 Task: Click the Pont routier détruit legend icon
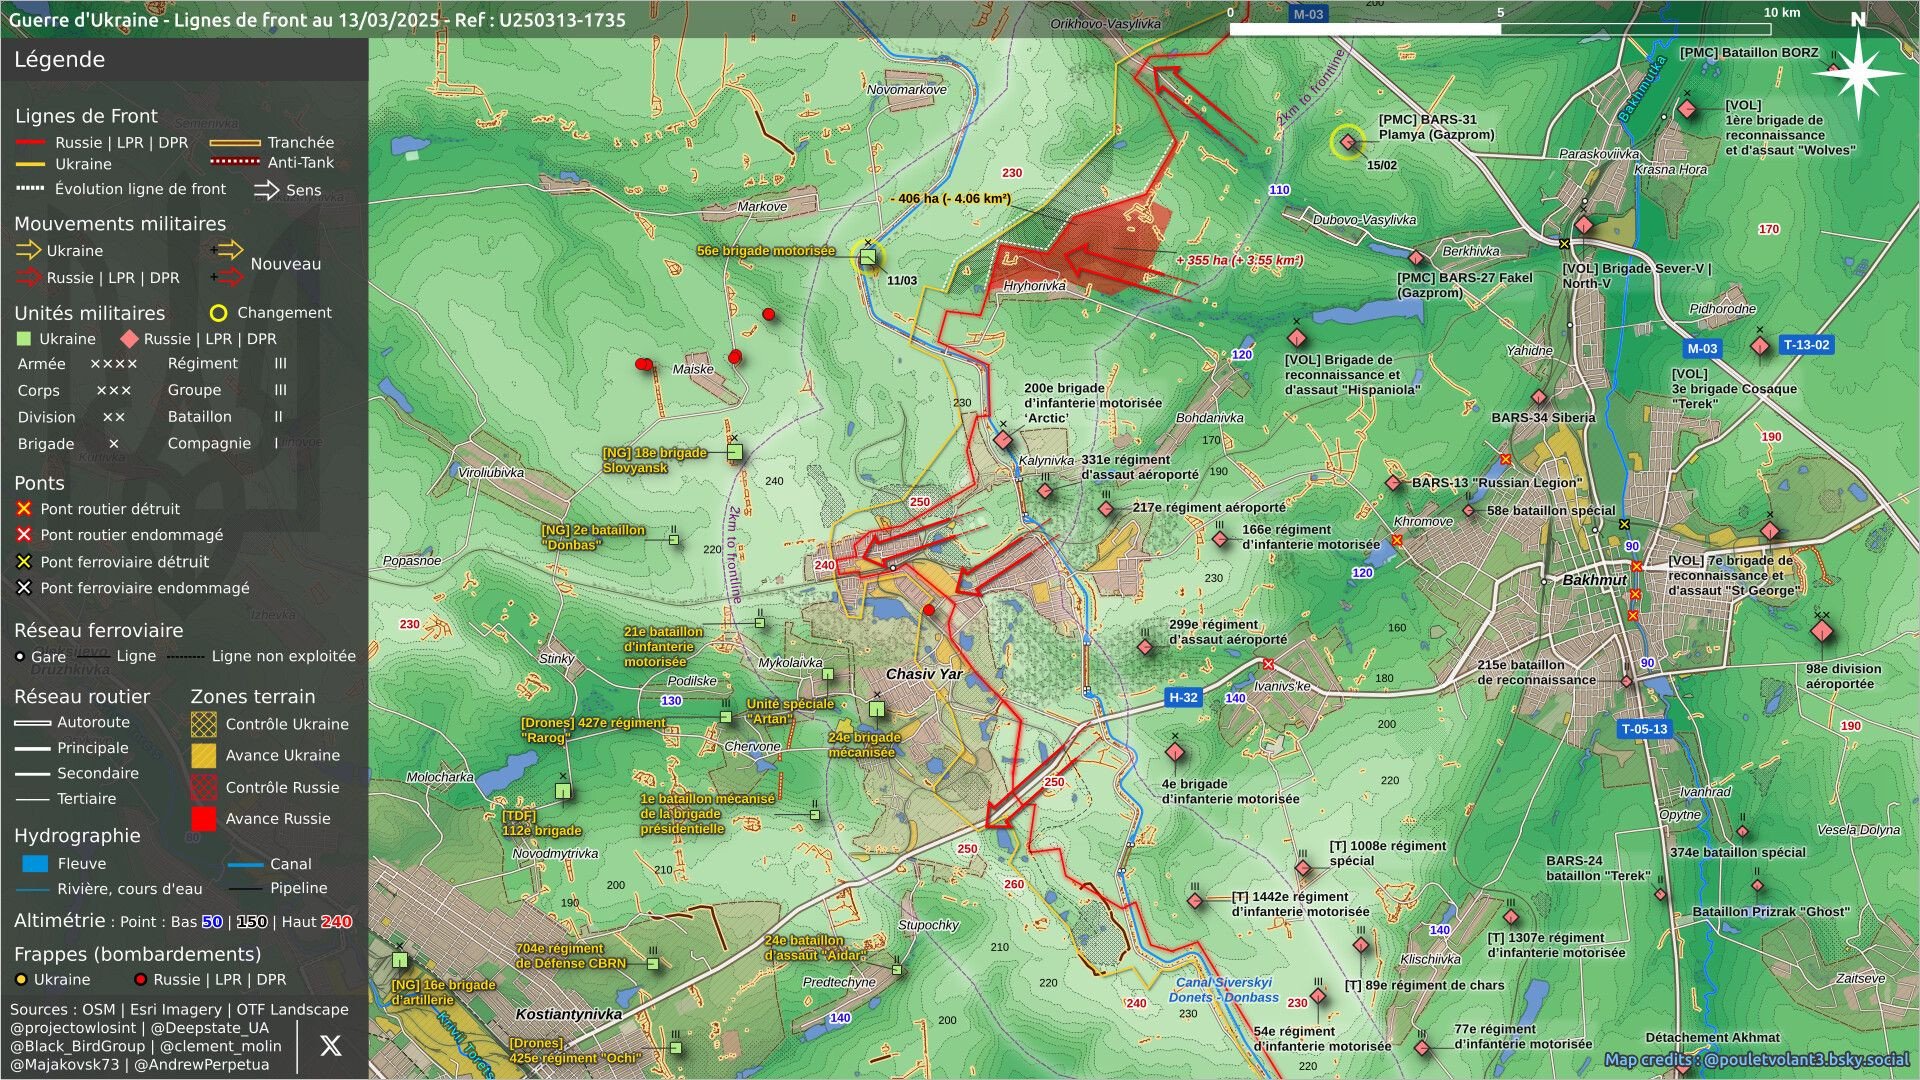click(24, 509)
